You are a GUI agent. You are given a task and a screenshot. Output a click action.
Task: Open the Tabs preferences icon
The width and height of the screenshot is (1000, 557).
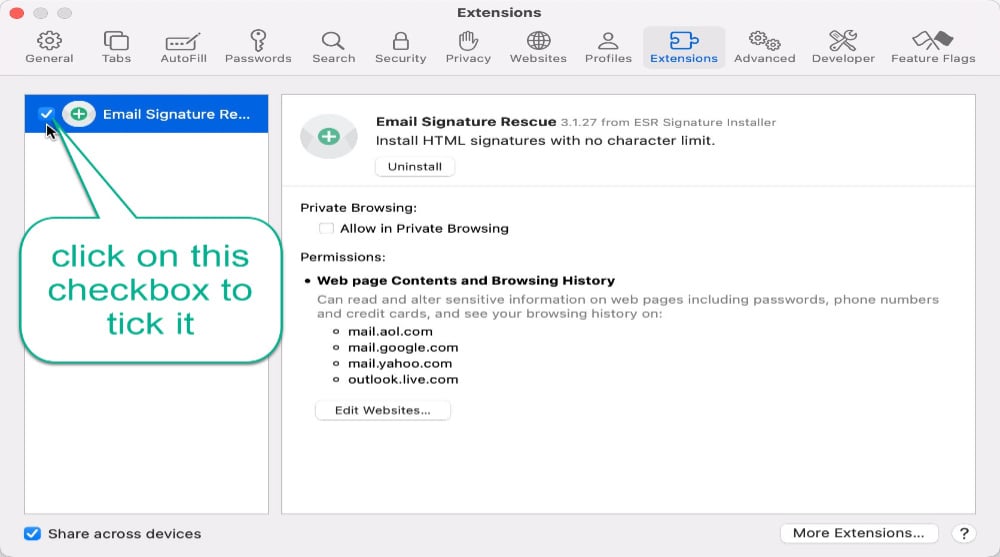point(116,41)
